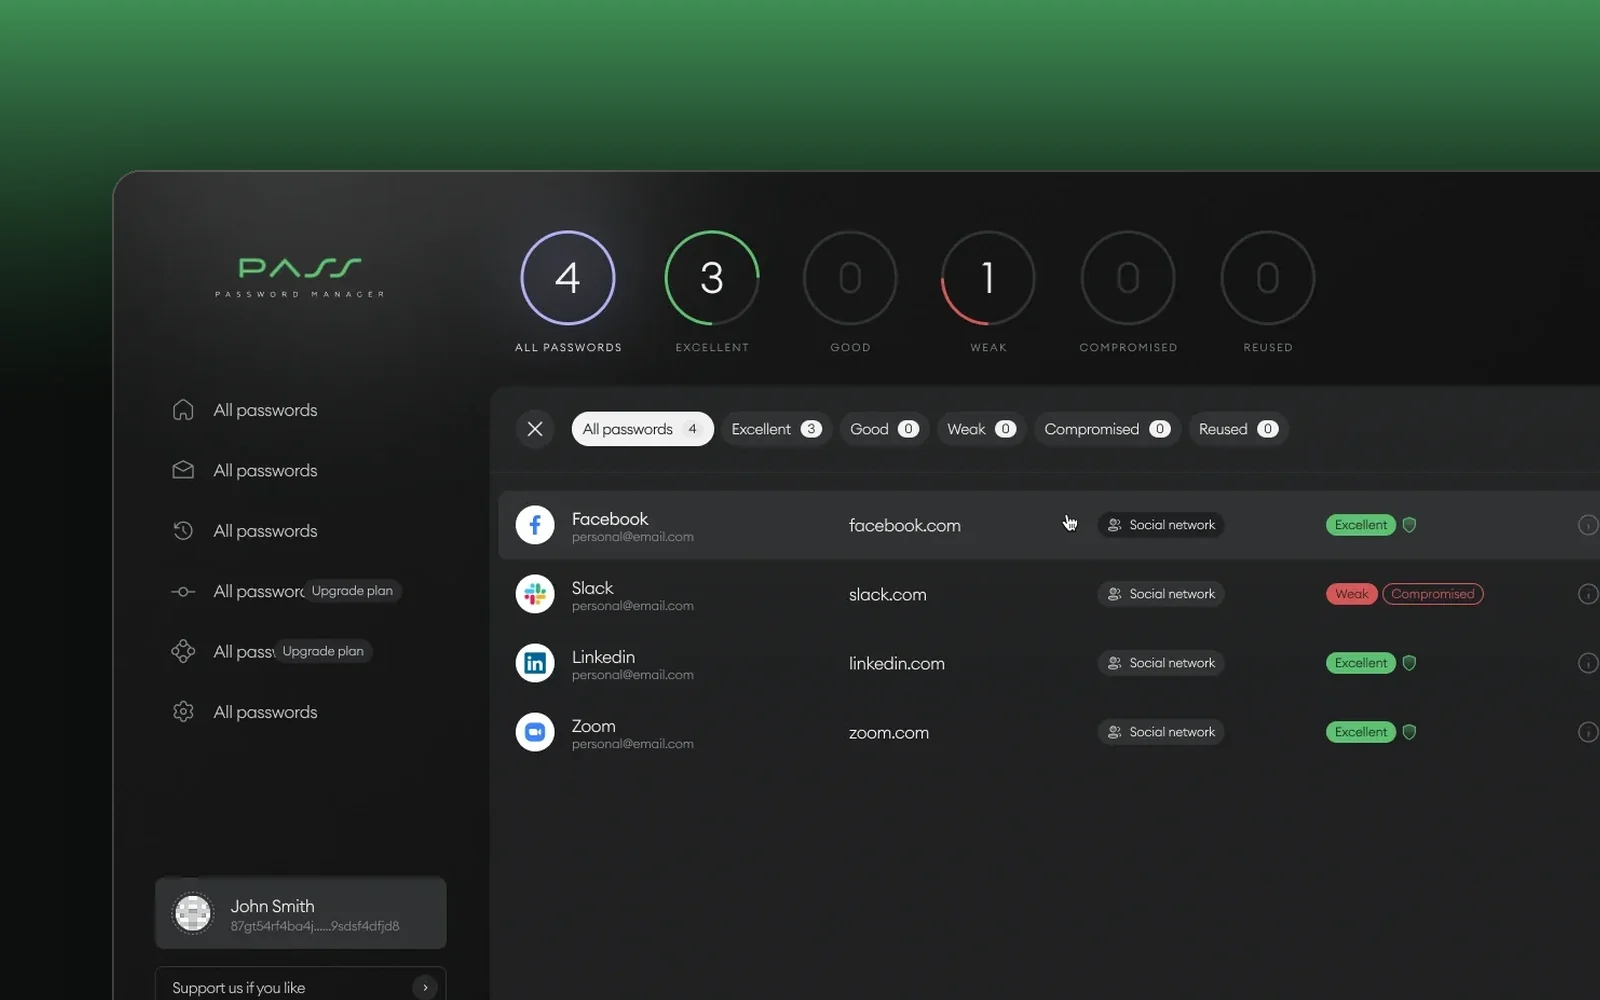Screen dimensions: 1600x1000
Task: Click the Upgrade plan badge beside the group icon
Action: tap(323, 651)
